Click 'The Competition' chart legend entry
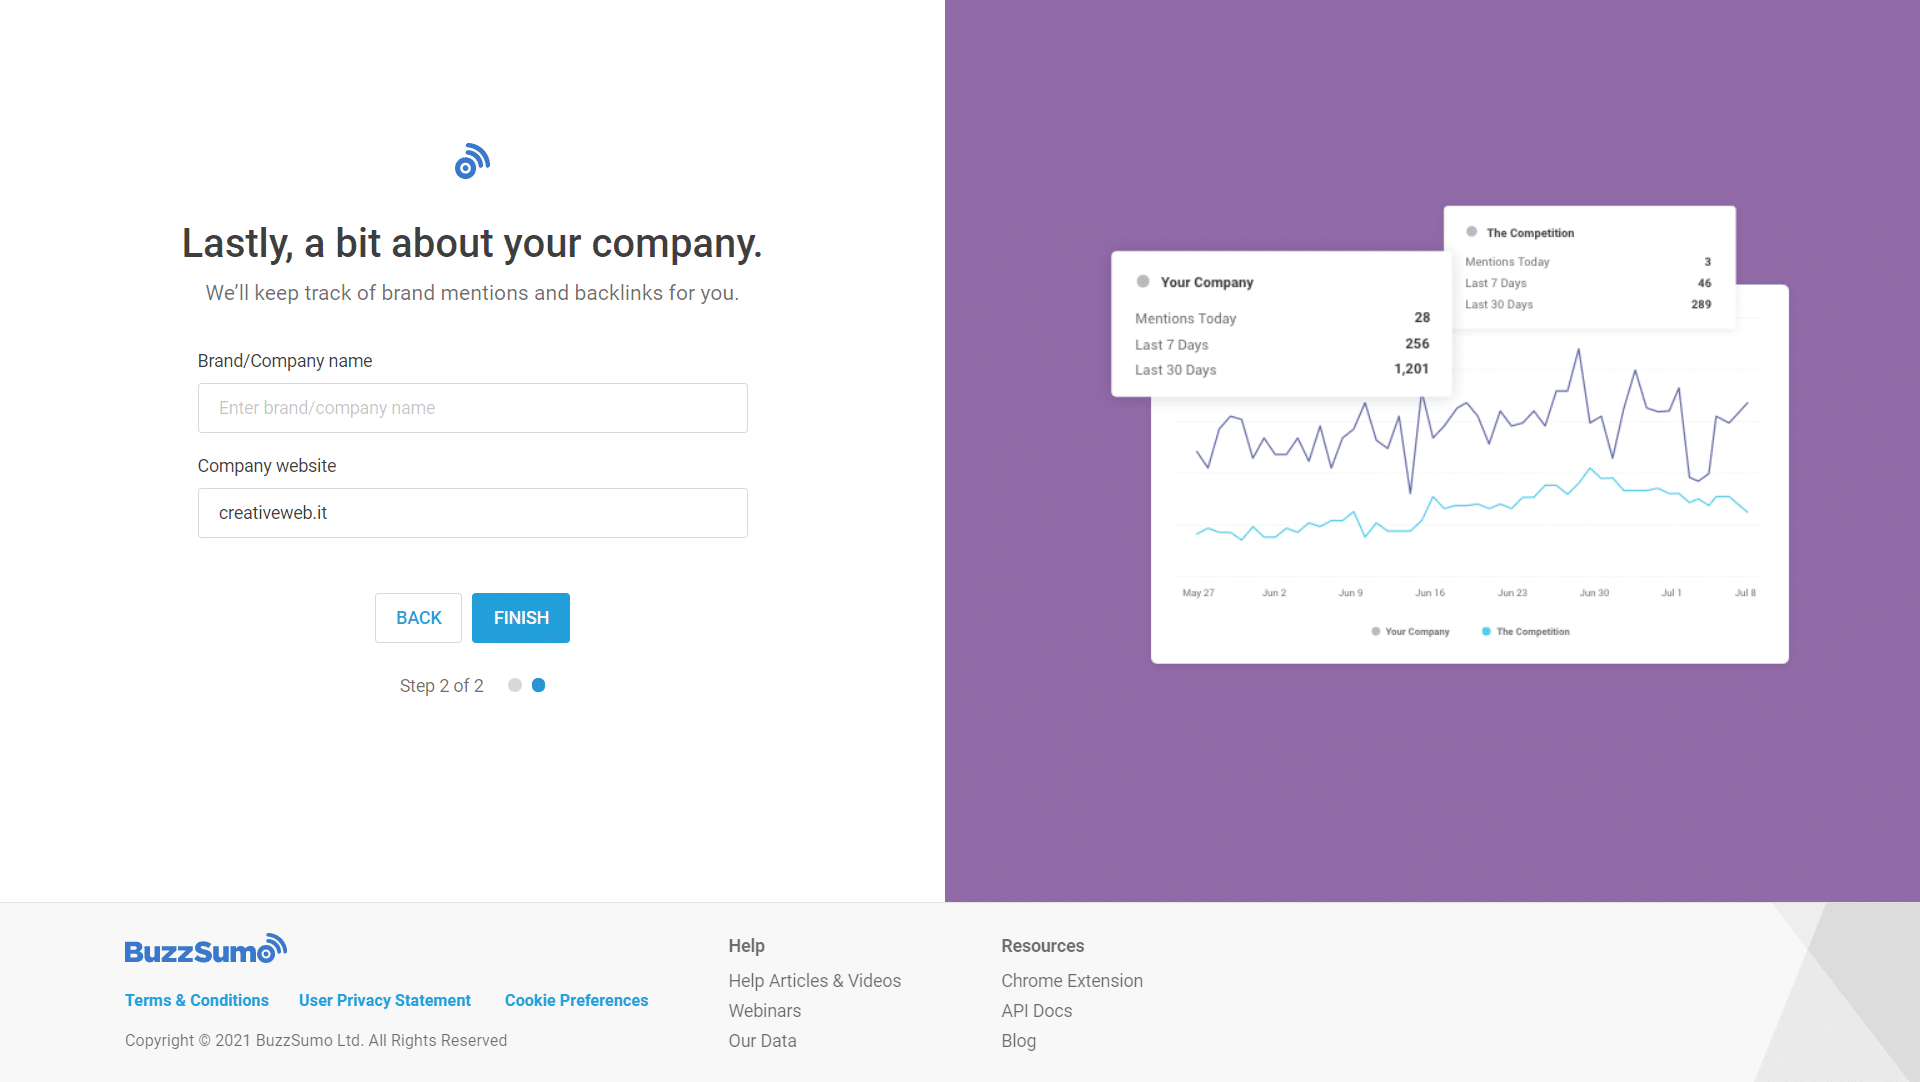The image size is (1920, 1082). tap(1526, 632)
